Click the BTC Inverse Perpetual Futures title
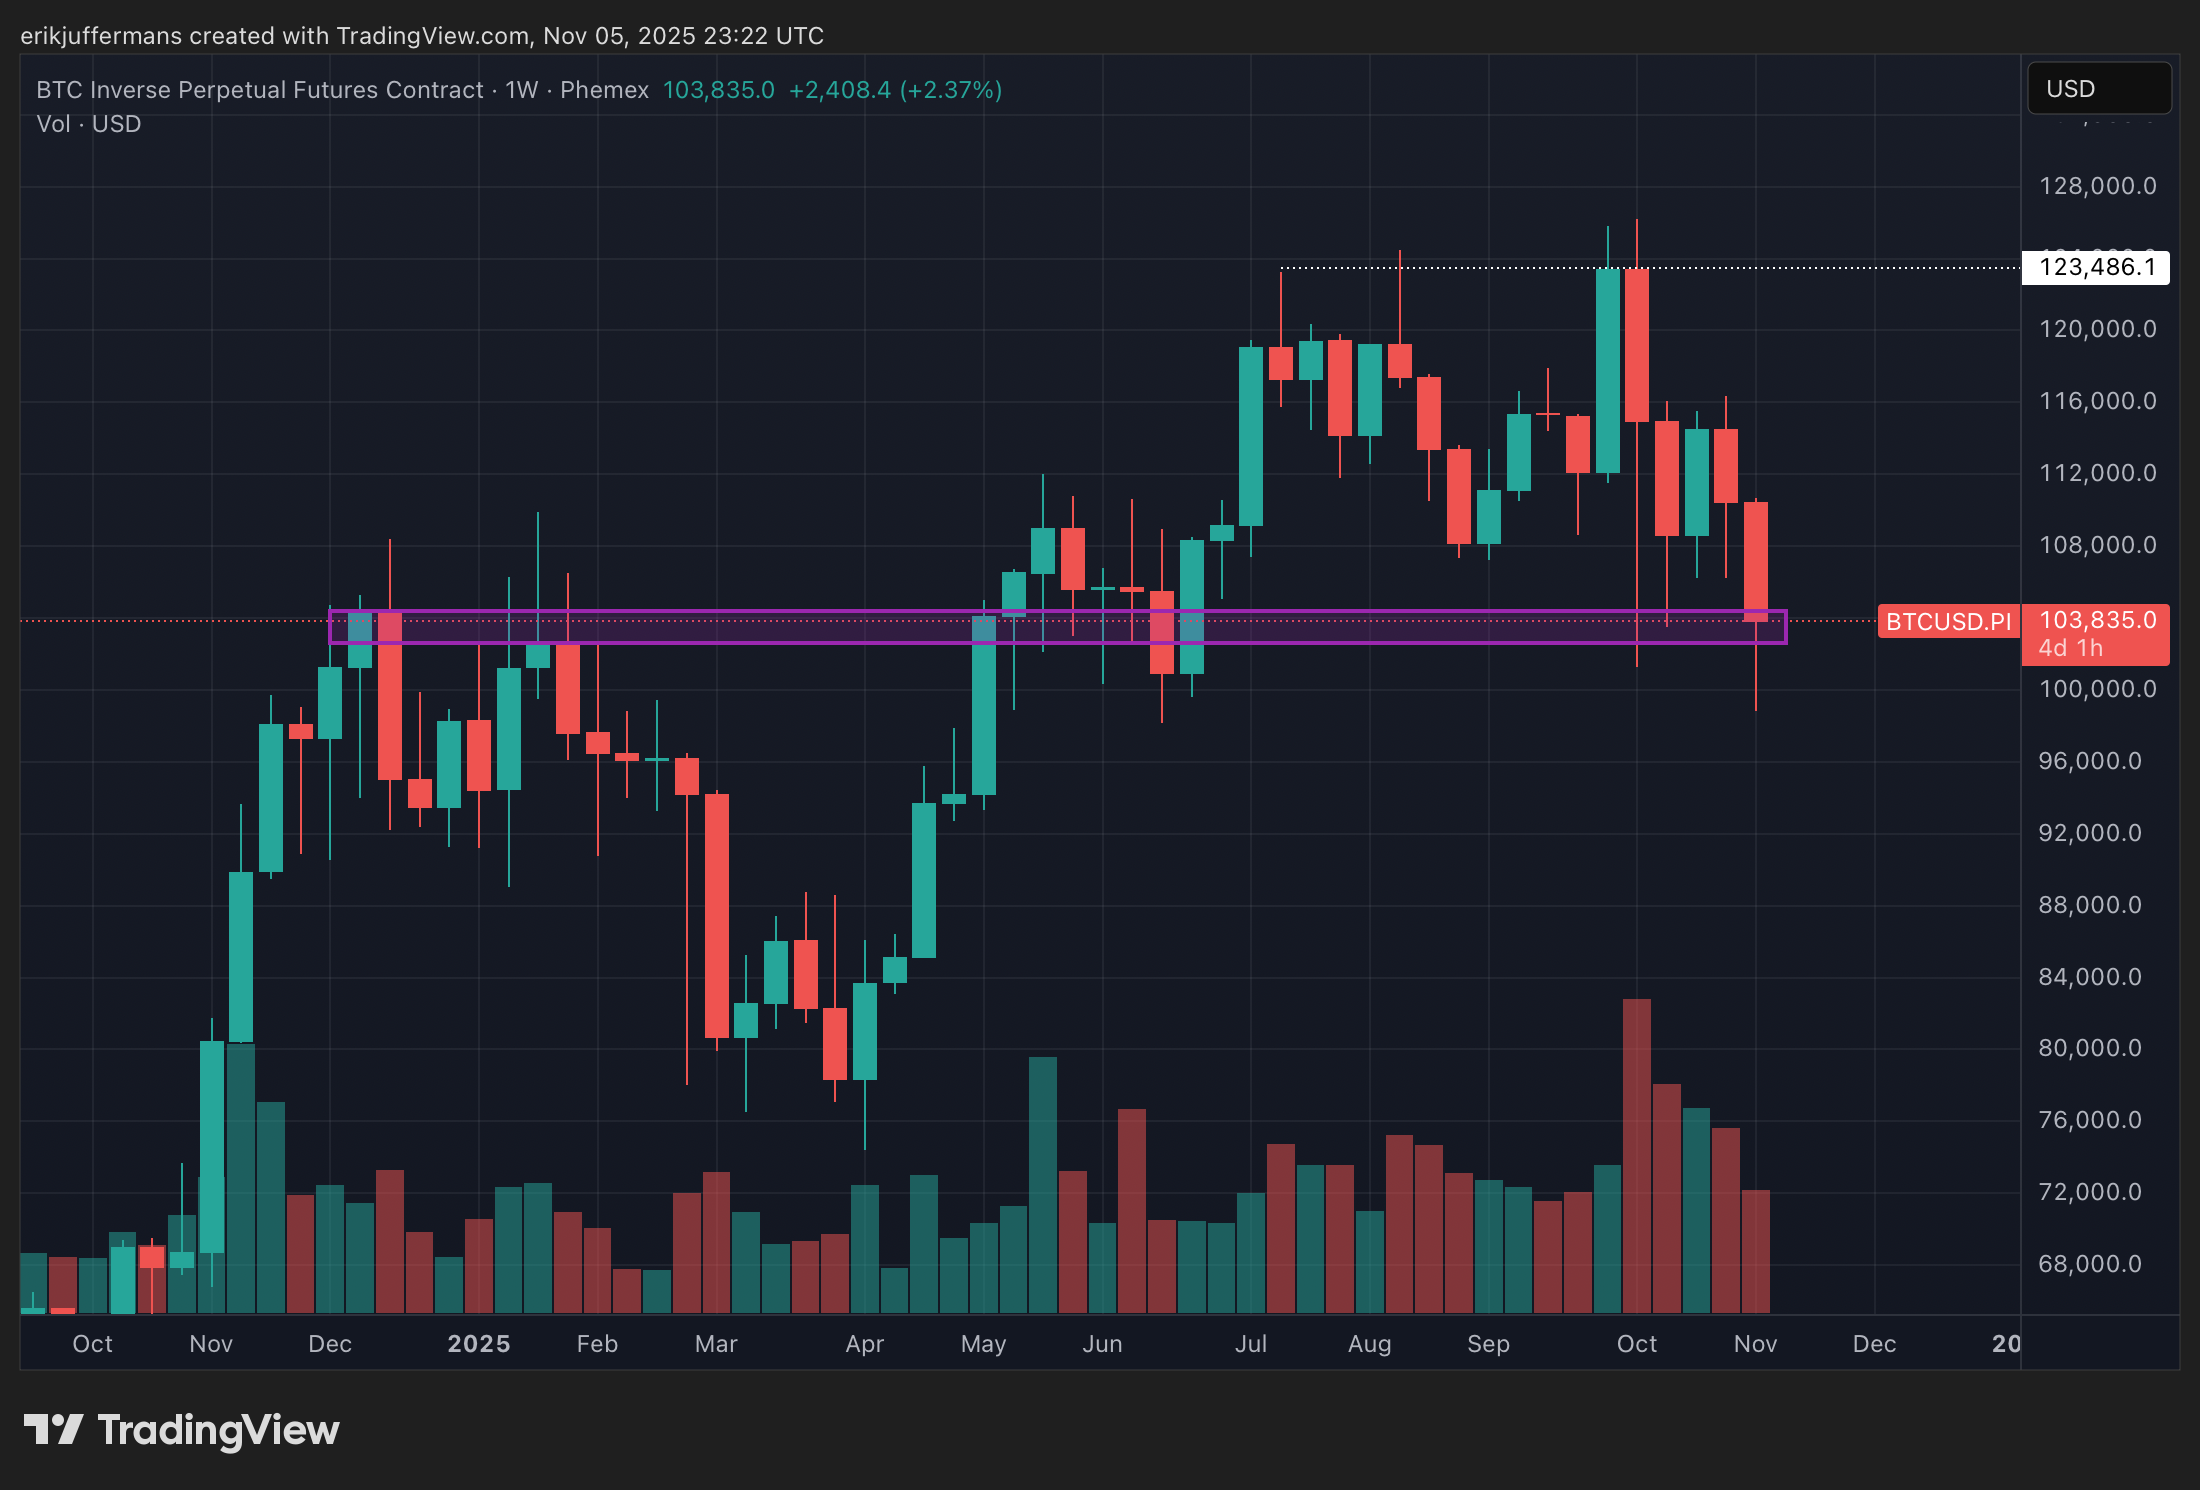 [x=260, y=90]
